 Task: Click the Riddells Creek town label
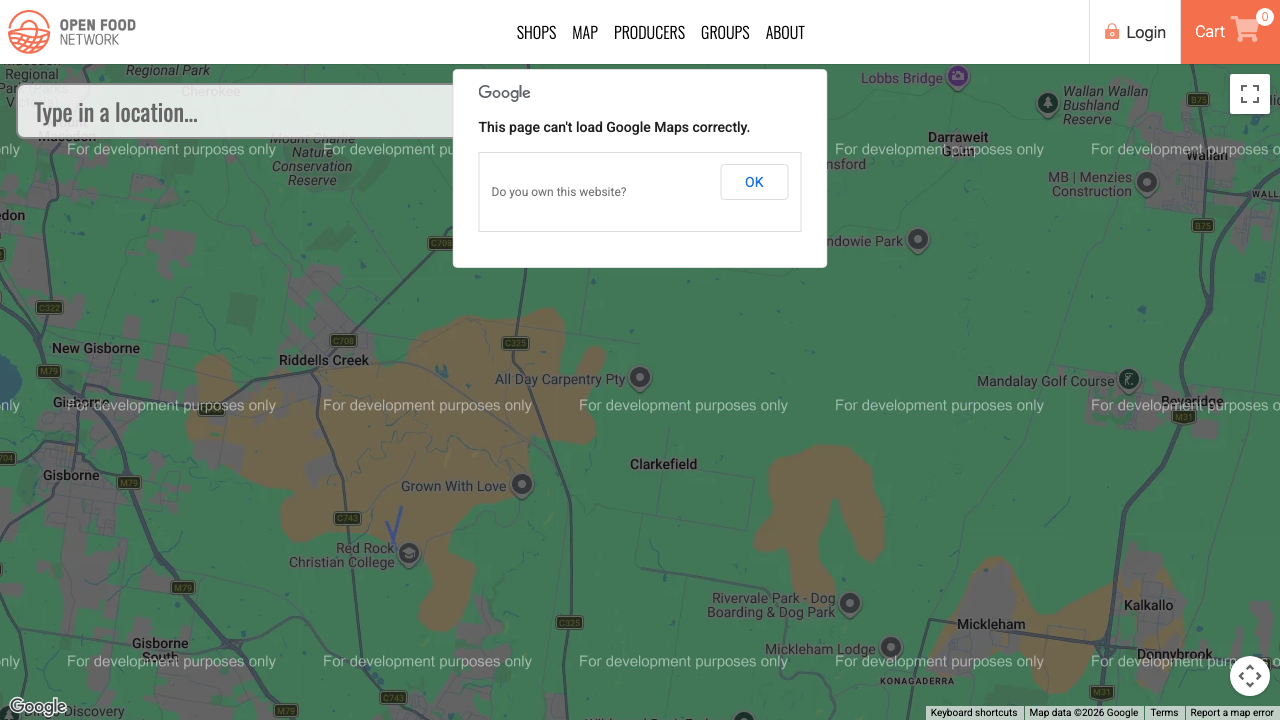[x=324, y=360]
